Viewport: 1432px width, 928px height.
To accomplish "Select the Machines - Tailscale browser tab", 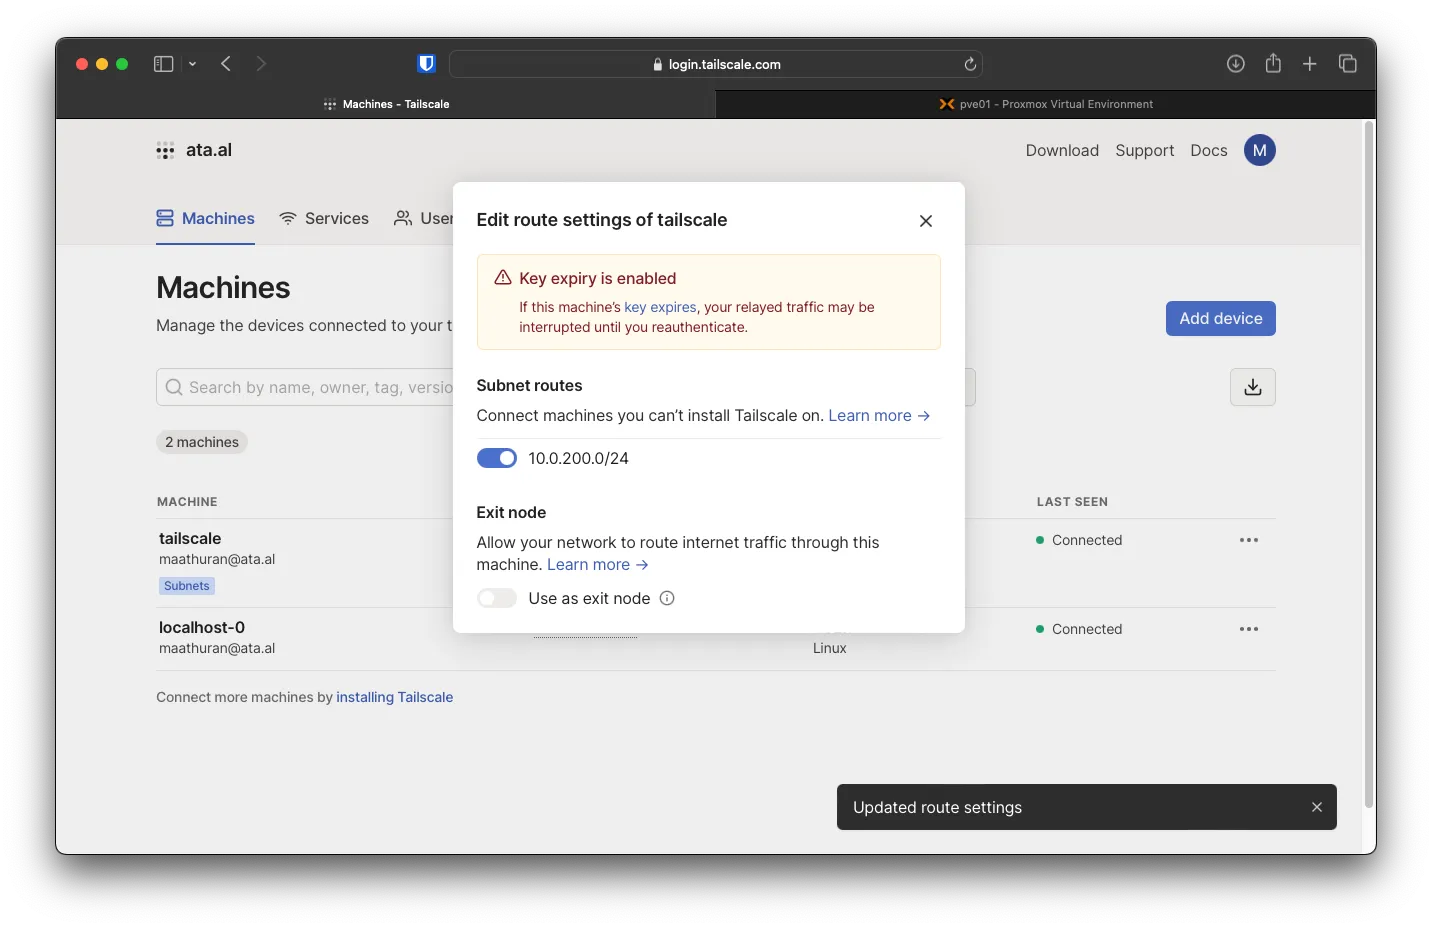I will coord(386,104).
